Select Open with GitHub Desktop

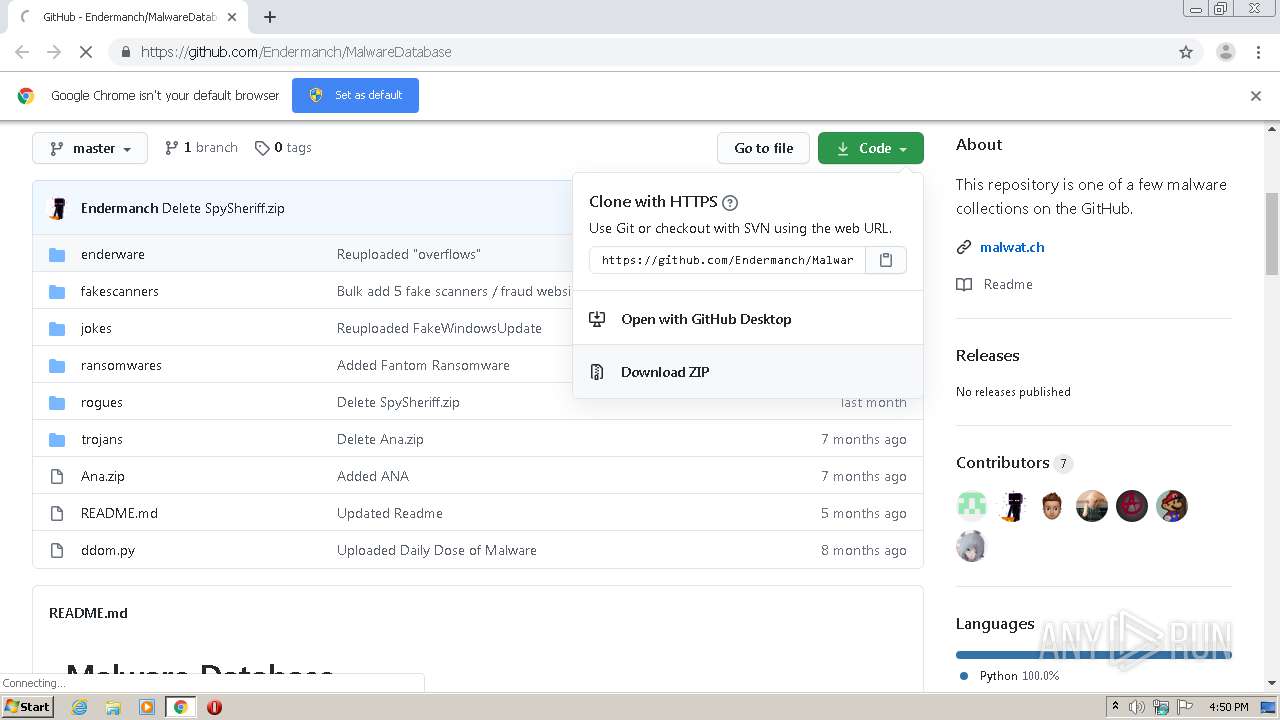[748, 319]
